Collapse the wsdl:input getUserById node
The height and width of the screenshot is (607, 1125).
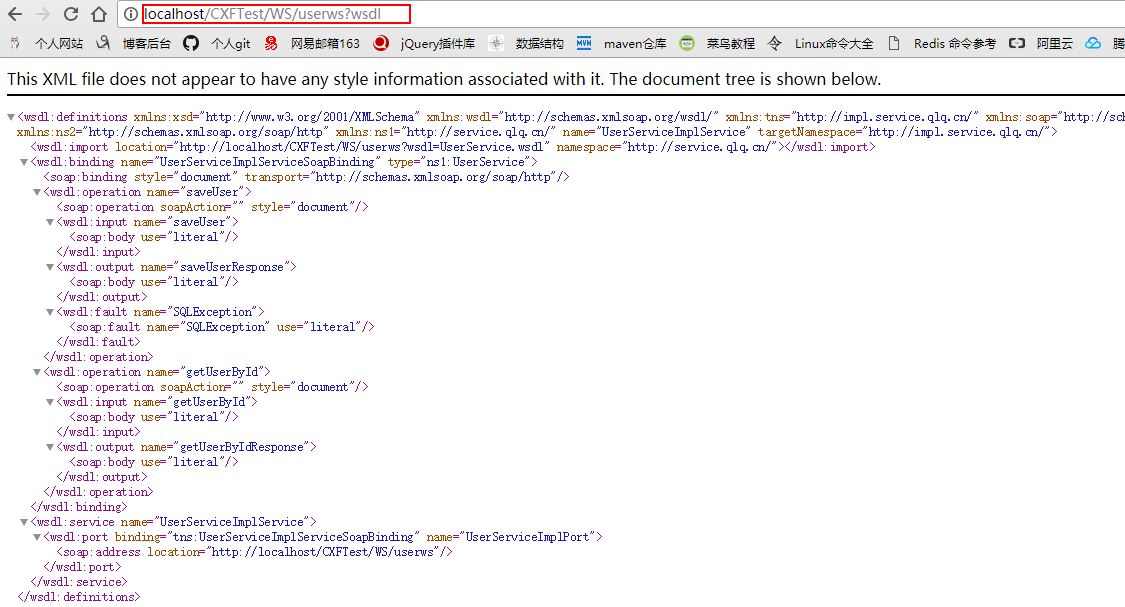coord(50,403)
